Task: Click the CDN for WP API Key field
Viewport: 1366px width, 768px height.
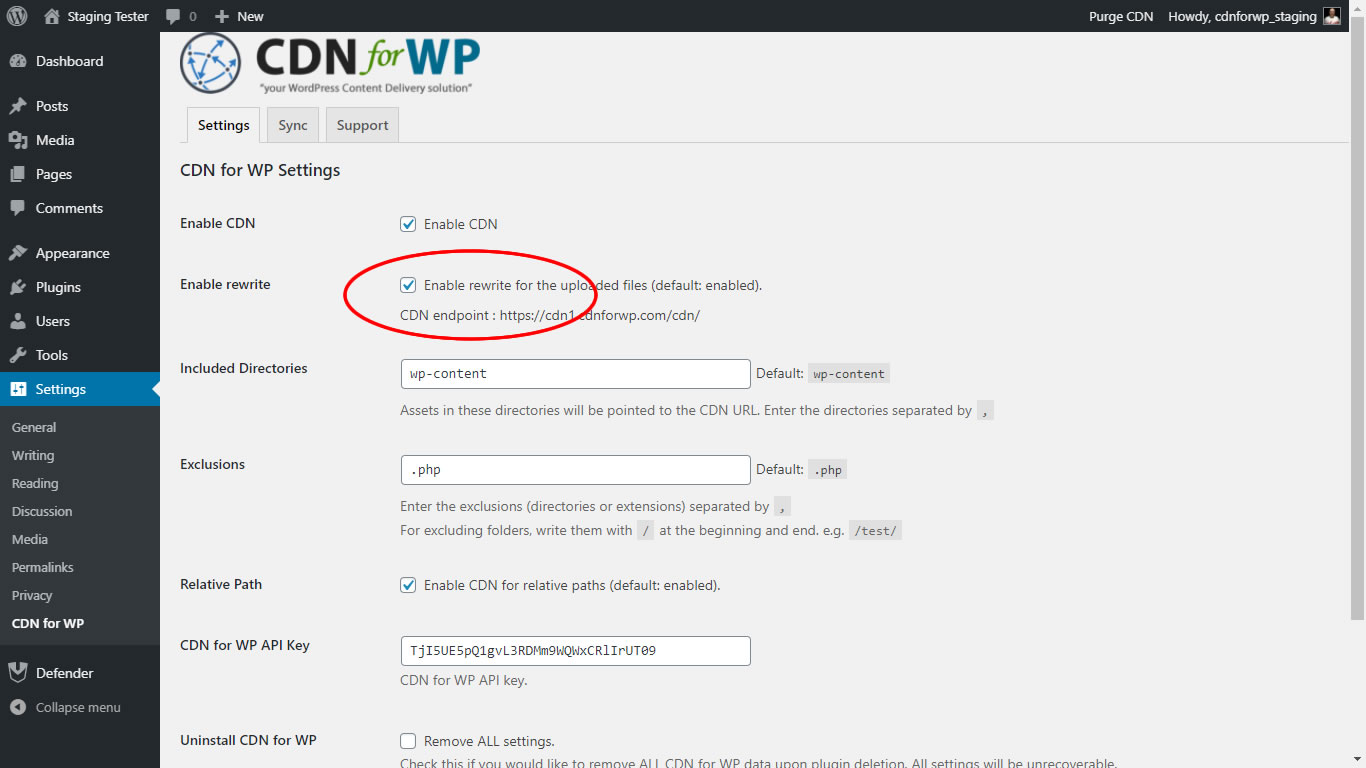Action: pos(575,650)
